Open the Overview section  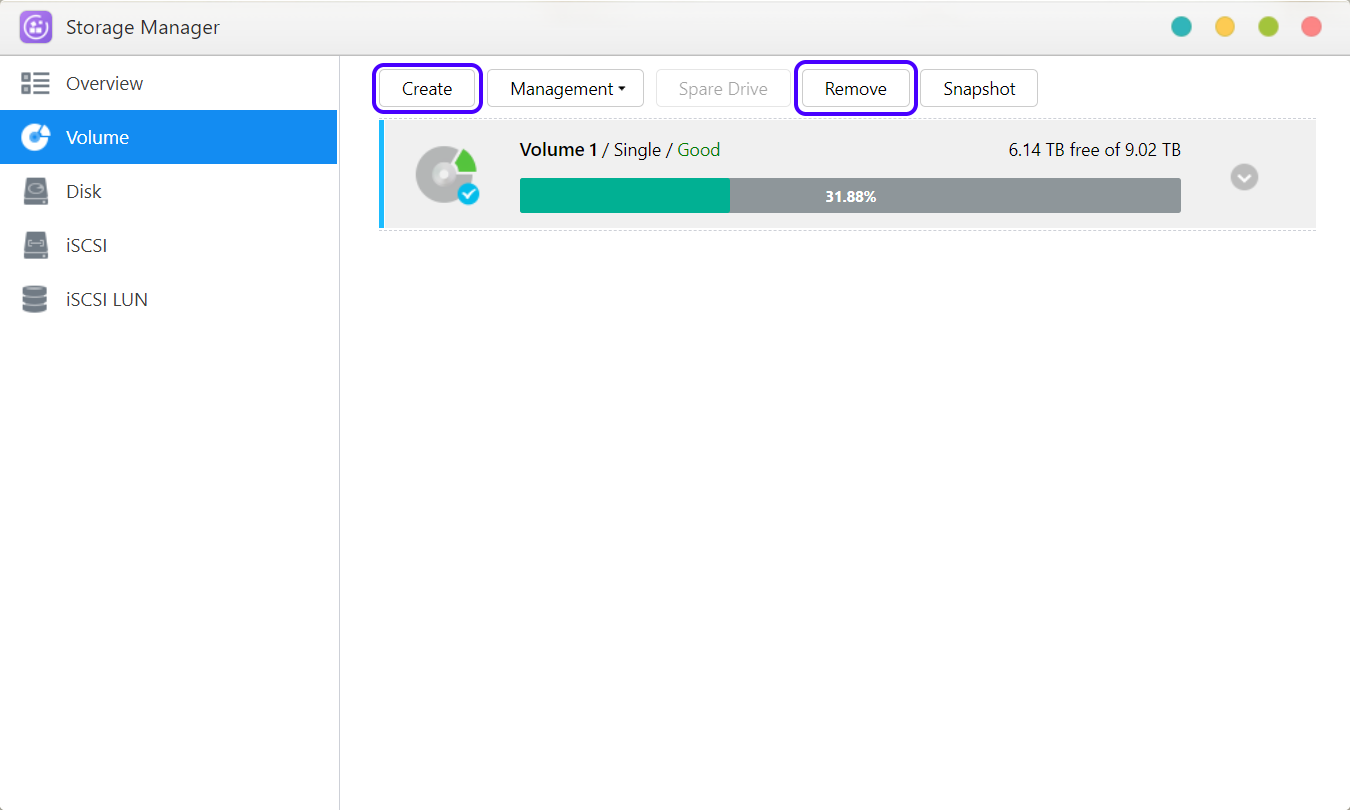click(x=104, y=83)
